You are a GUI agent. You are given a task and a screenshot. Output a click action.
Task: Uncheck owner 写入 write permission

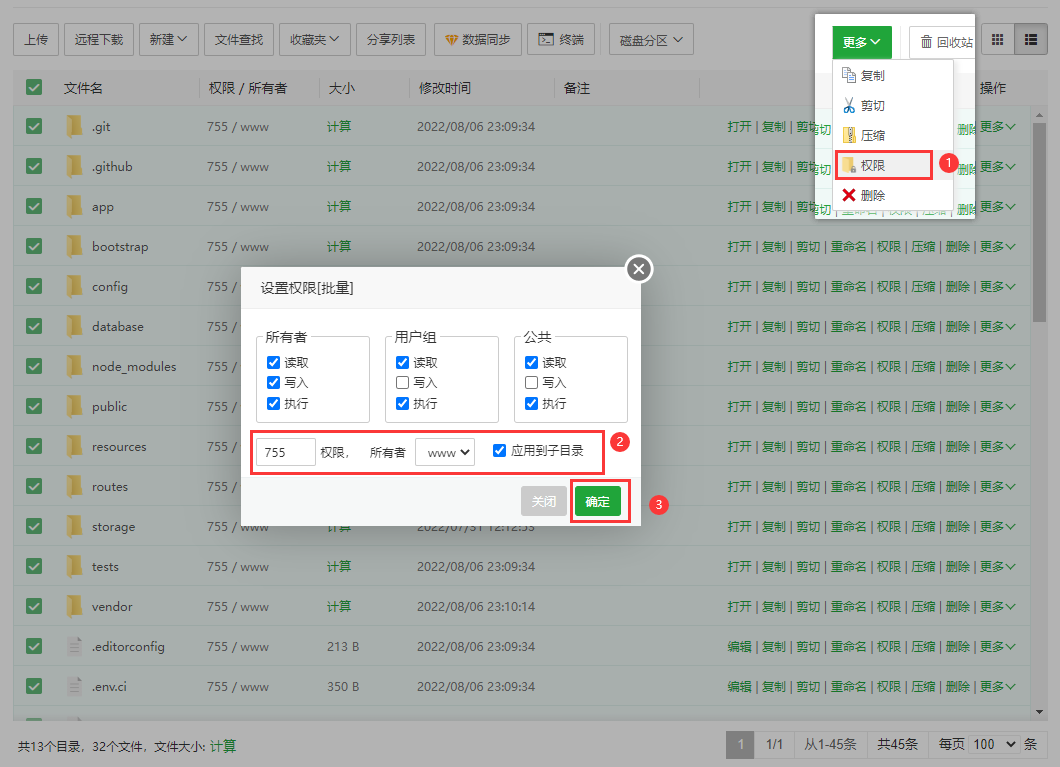coord(274,382)
